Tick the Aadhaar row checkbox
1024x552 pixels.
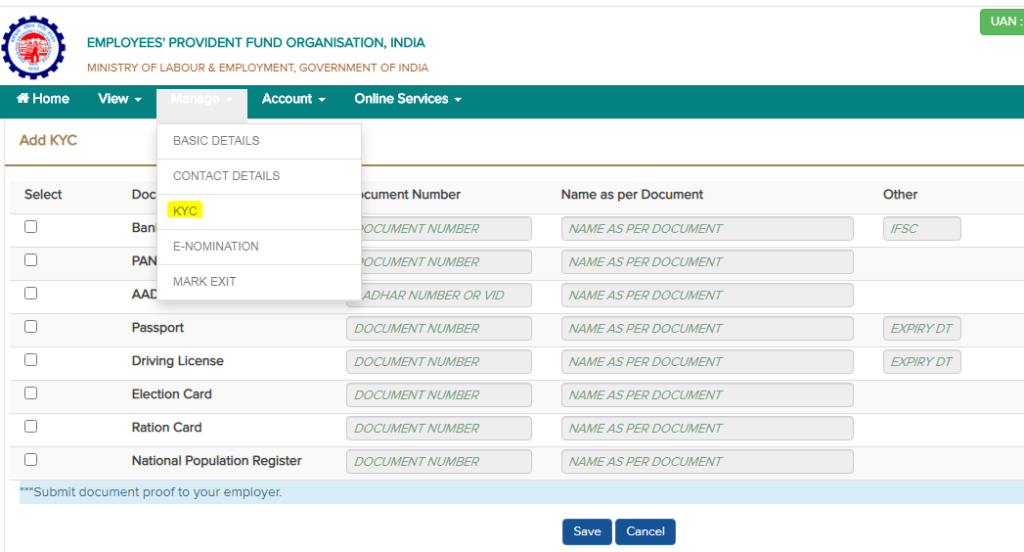pyautogui.click(x=31, y=293)
